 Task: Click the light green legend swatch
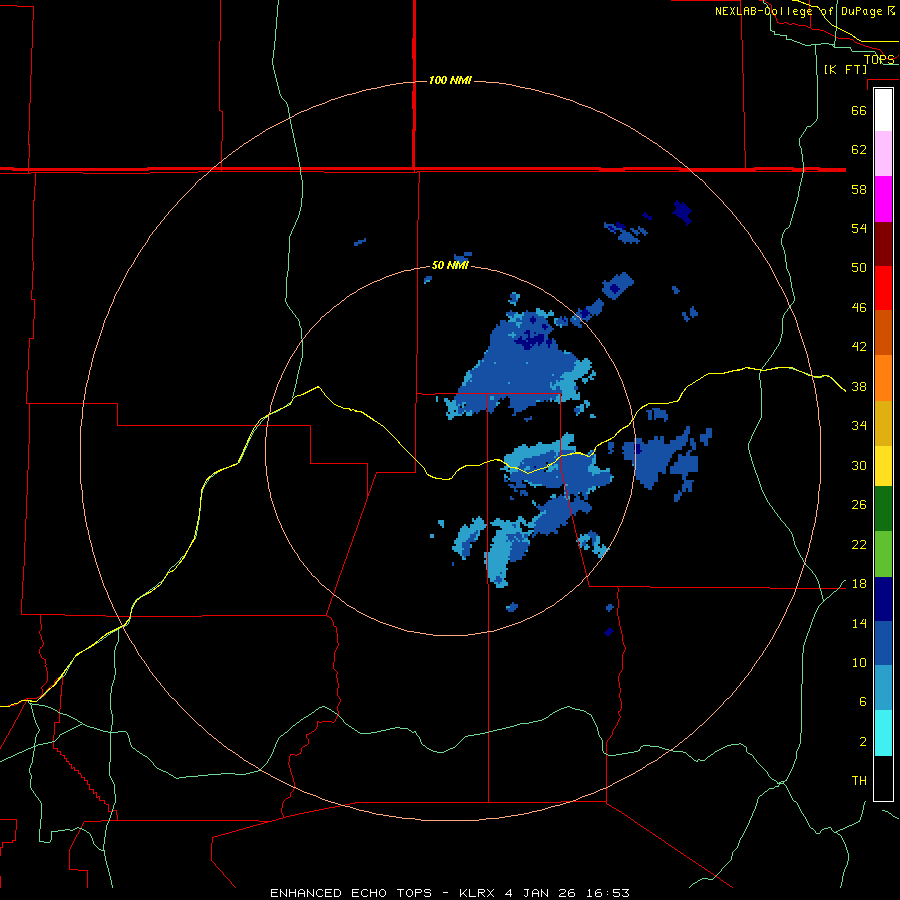click(883, 554)
